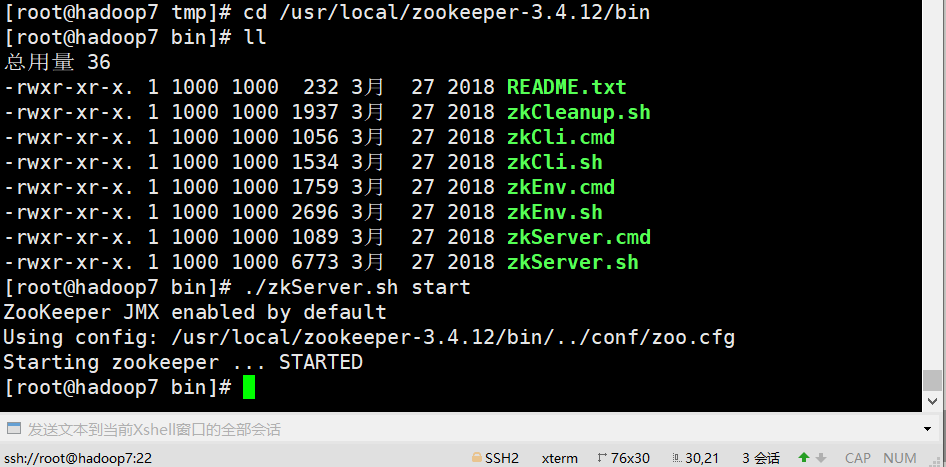
Task: Click the zkCli.sh file name
Action: tap(554, 162)
